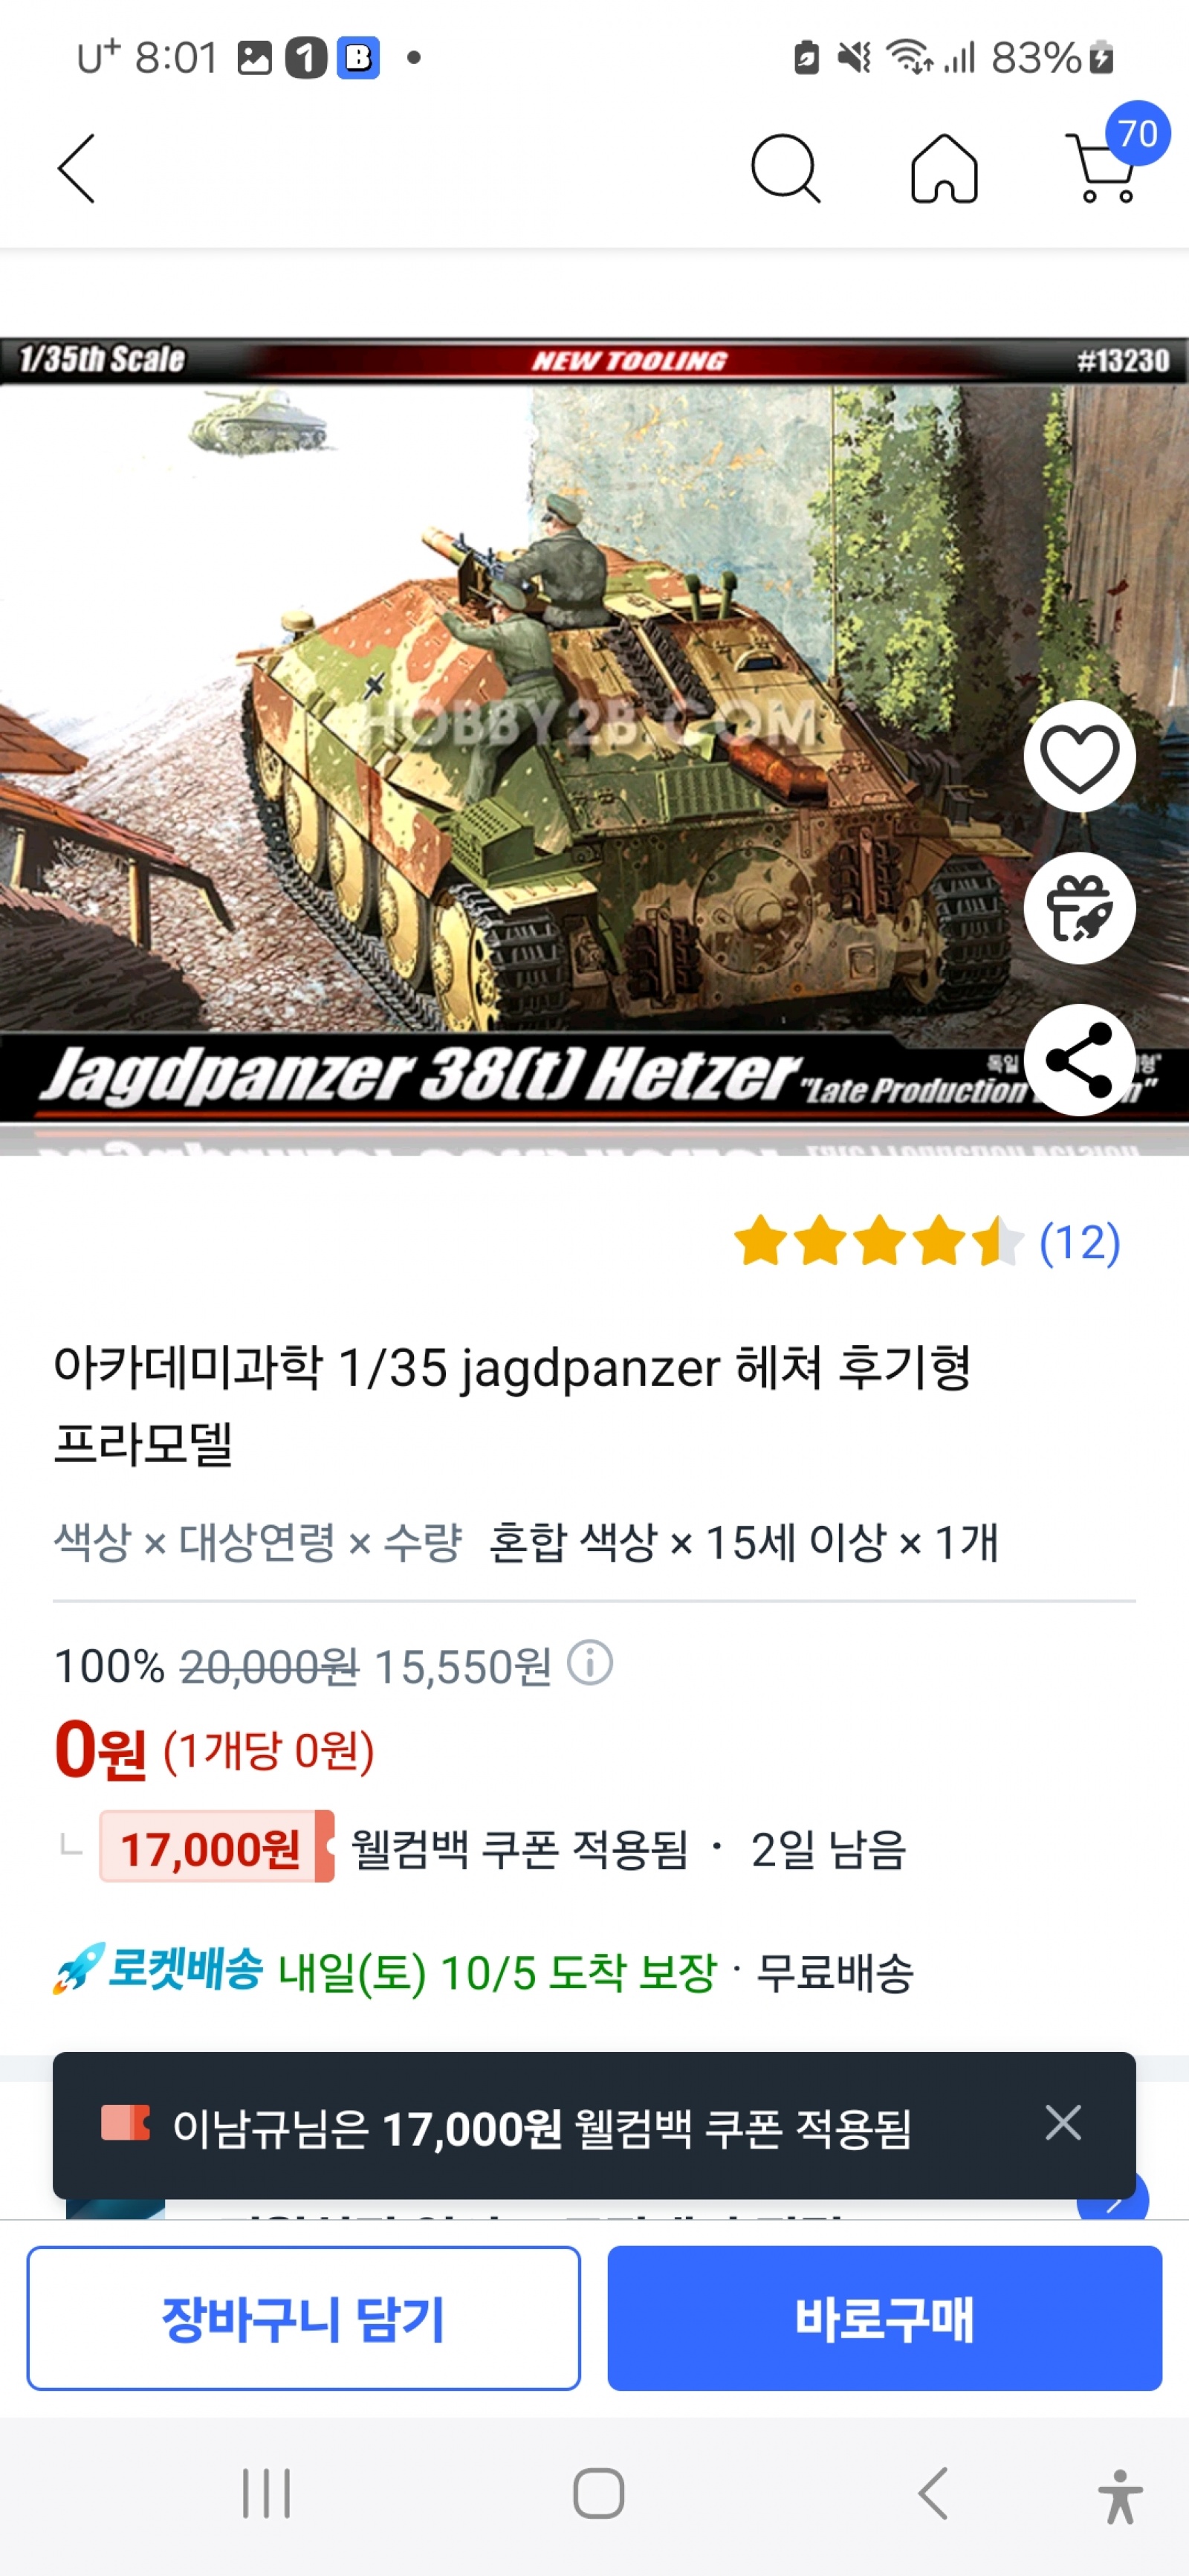Open search with the magnifier icon

point(785,168)
